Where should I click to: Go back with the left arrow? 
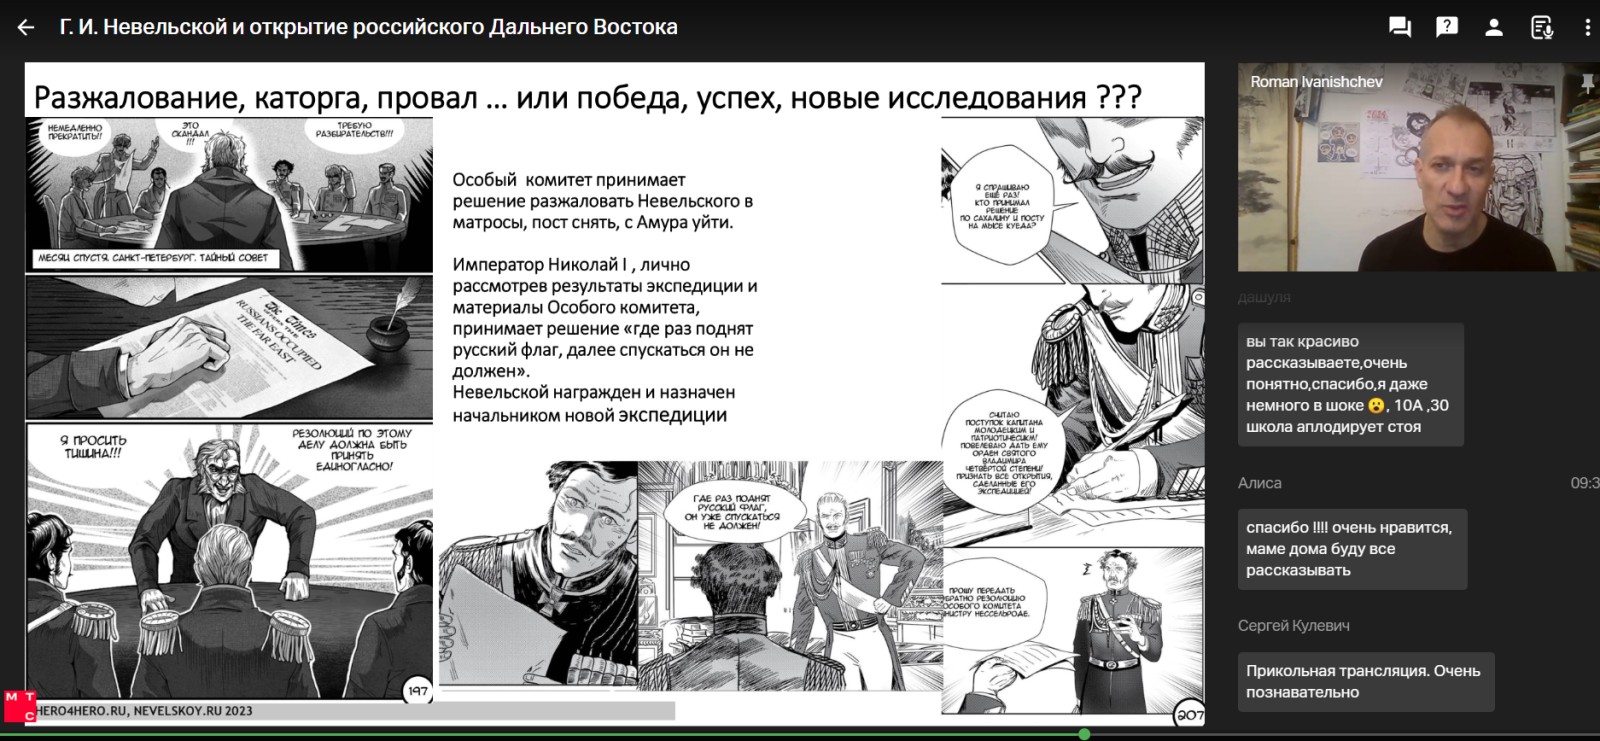(26, 28)
